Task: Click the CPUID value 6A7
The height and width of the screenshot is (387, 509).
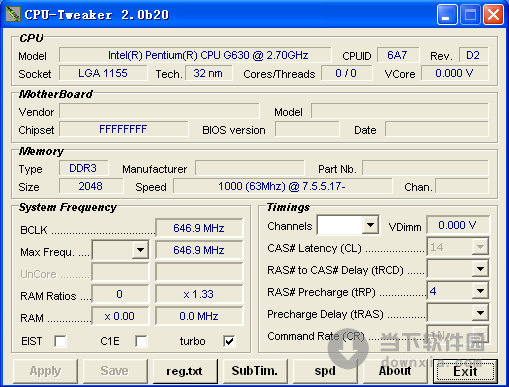Action: point(398,55)
